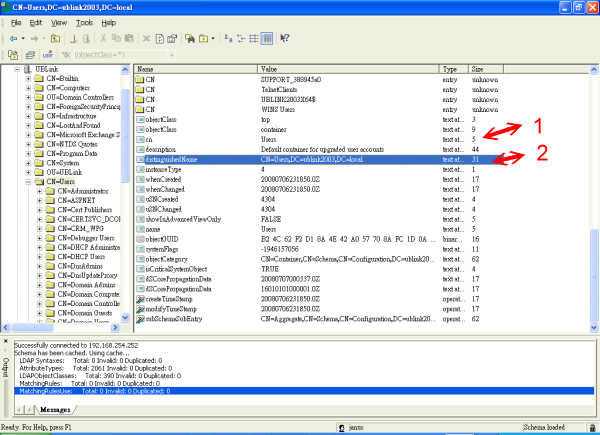Select CN=DnsAdmins in the tree
The width and height of the screenshot is (600, 435).
(x=80, y=266)
